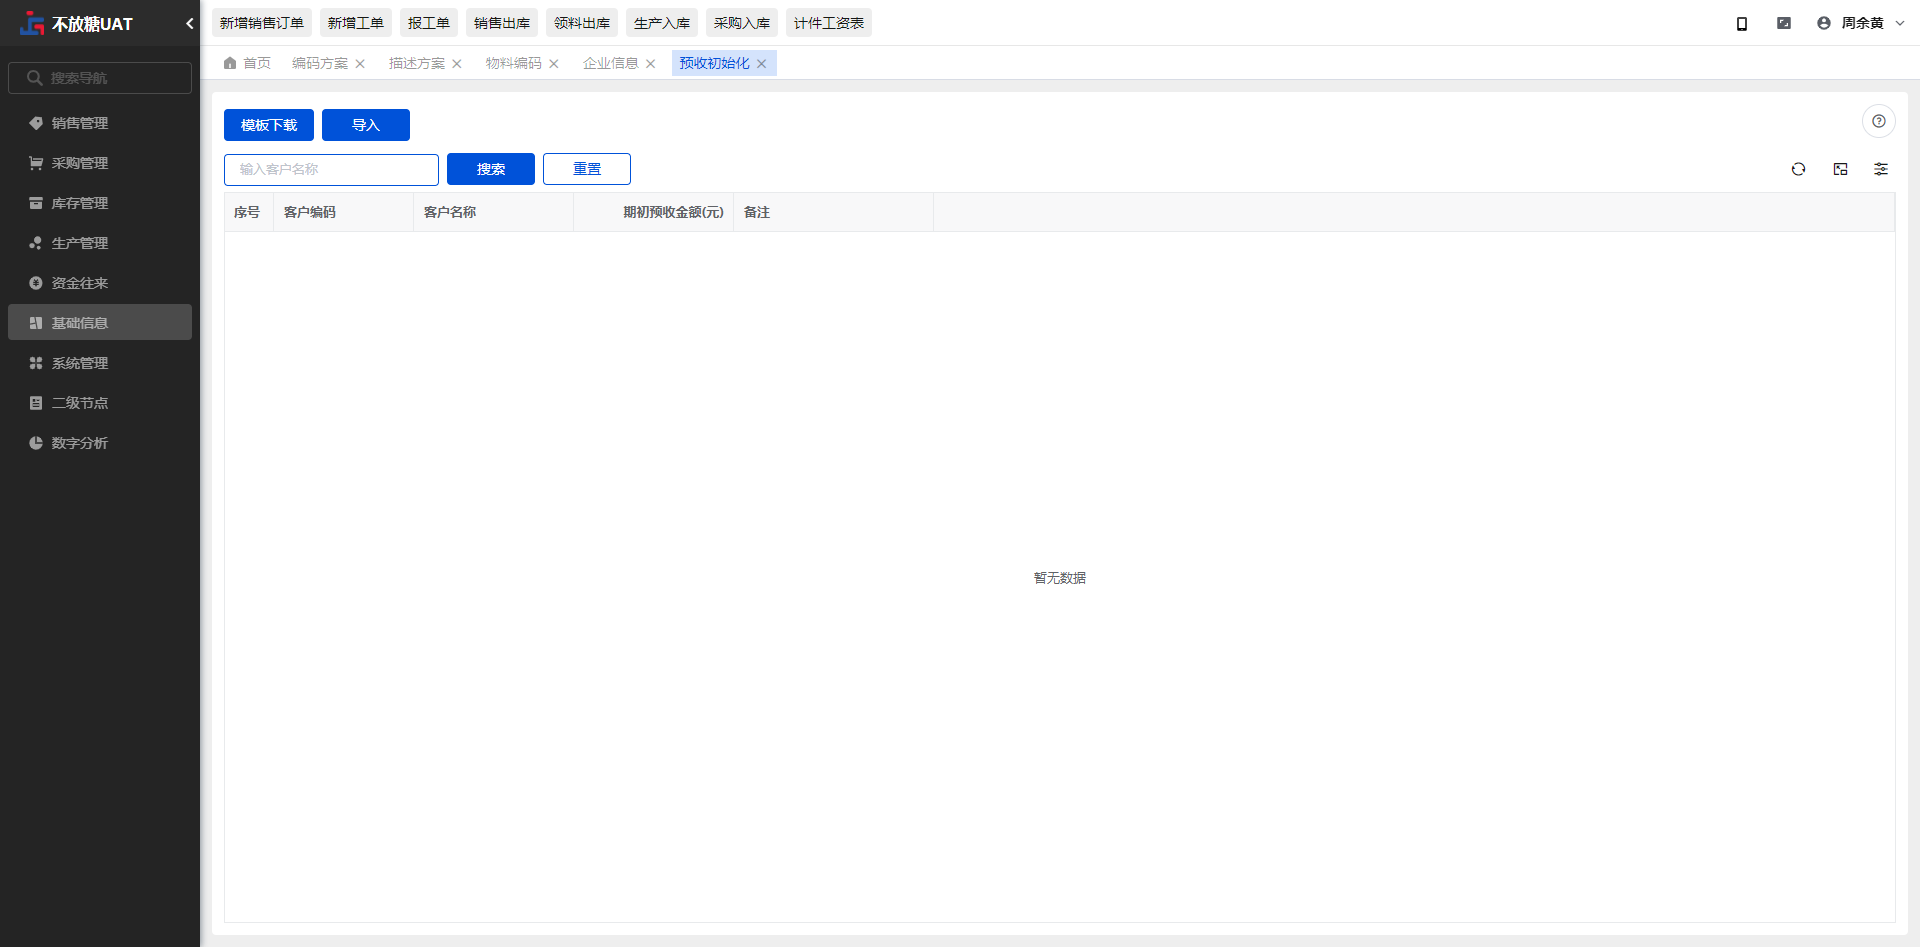Click the 备注 column header
The image size is (1920, 947).
(x=833, y=212)
